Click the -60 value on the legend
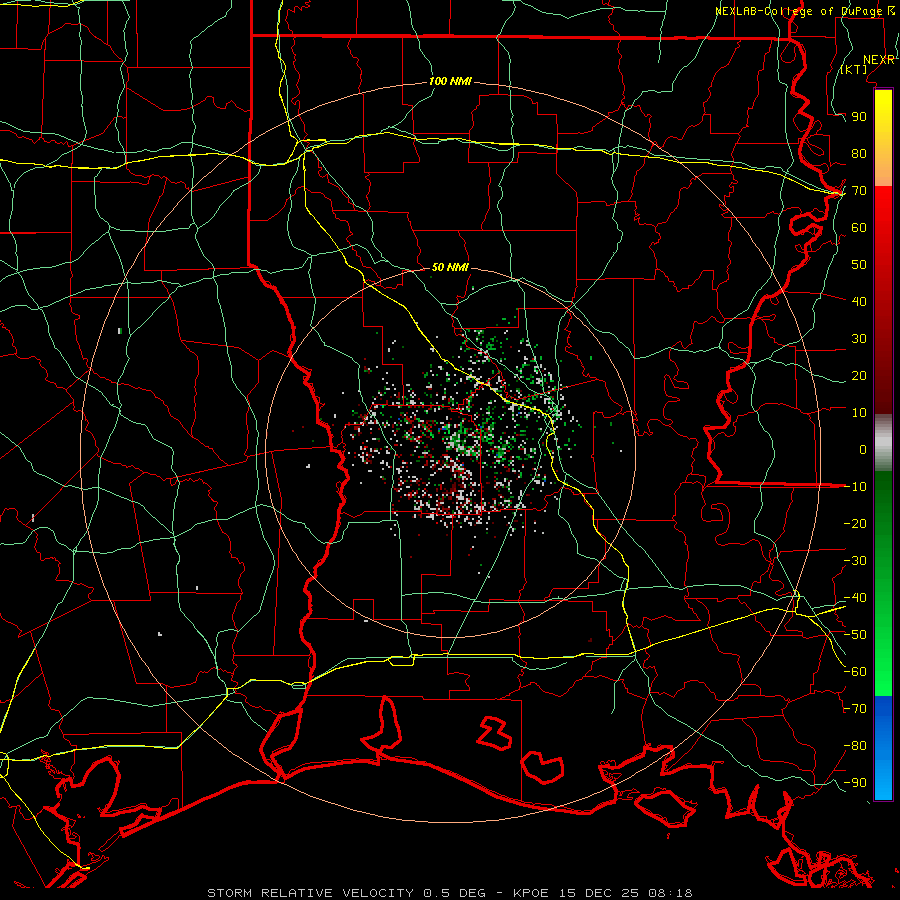Screen dimensions: 900x900 [855, 672]
